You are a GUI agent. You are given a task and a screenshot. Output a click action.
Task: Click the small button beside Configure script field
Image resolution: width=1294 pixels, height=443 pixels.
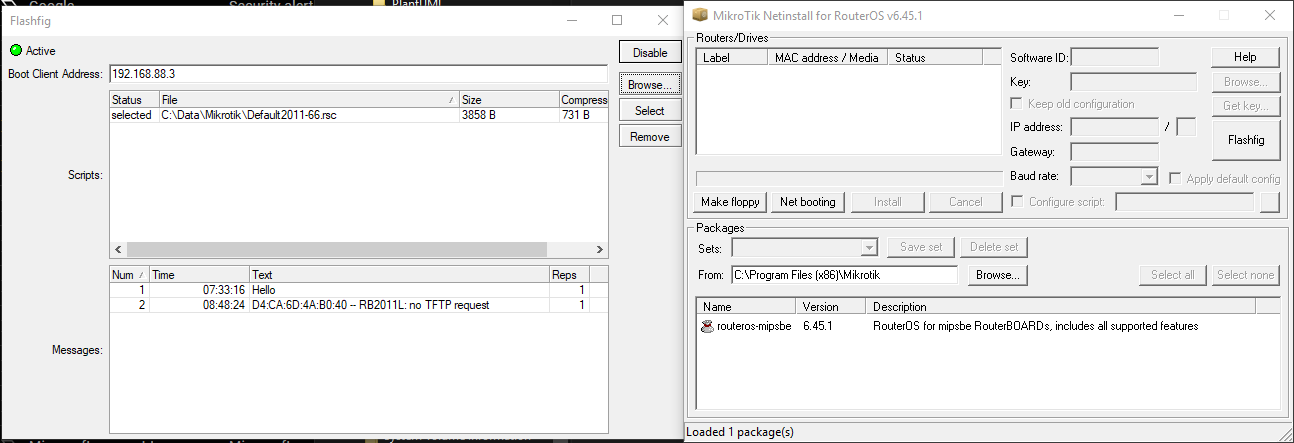tap(1270, 202)
